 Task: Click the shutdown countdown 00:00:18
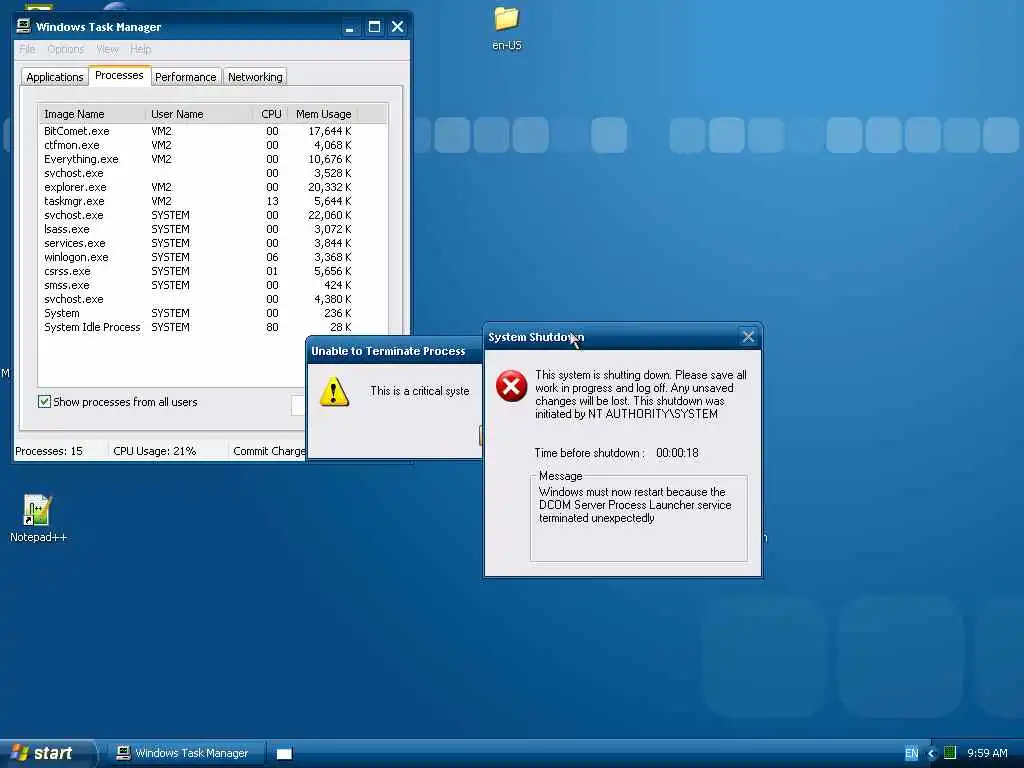coord(677,453)
